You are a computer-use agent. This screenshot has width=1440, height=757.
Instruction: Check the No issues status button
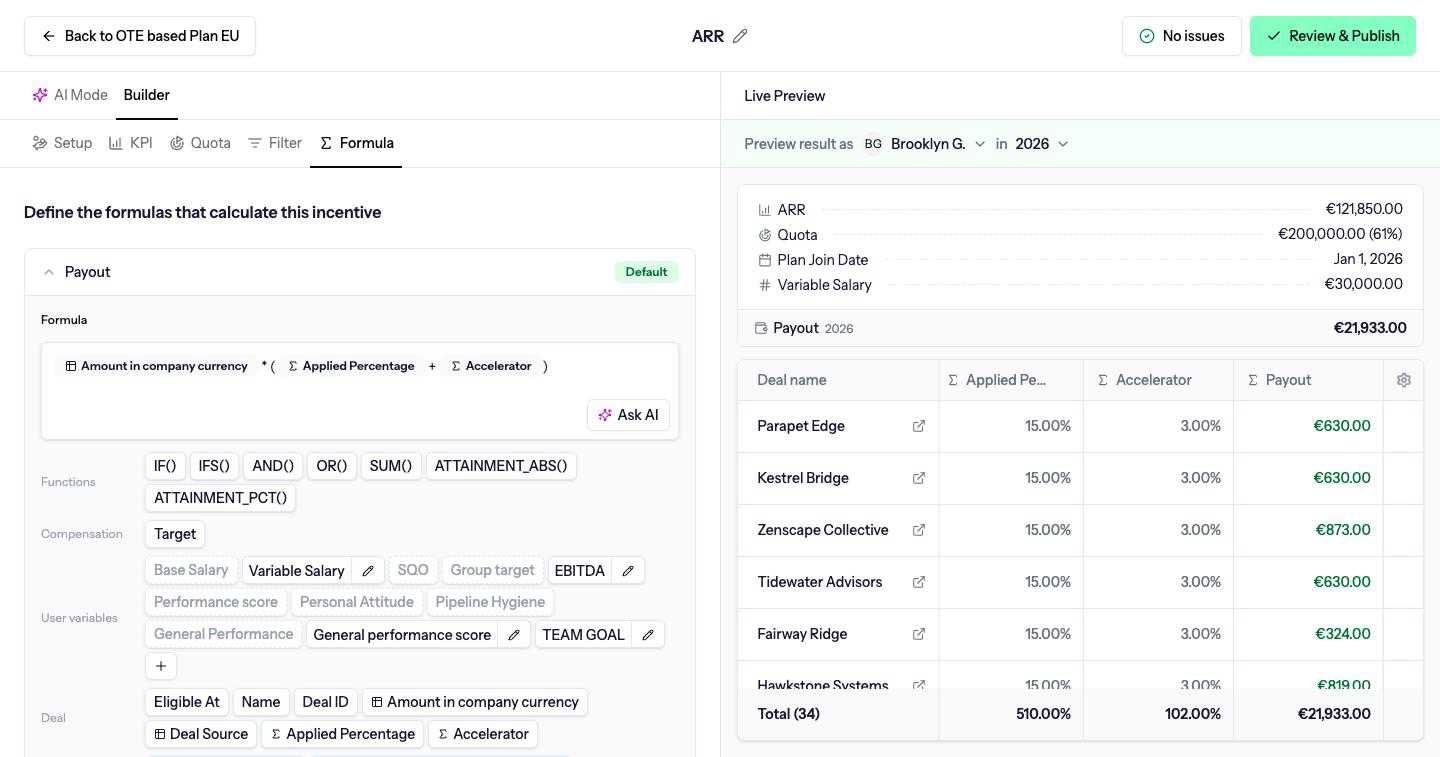(x=1182, y=36)
